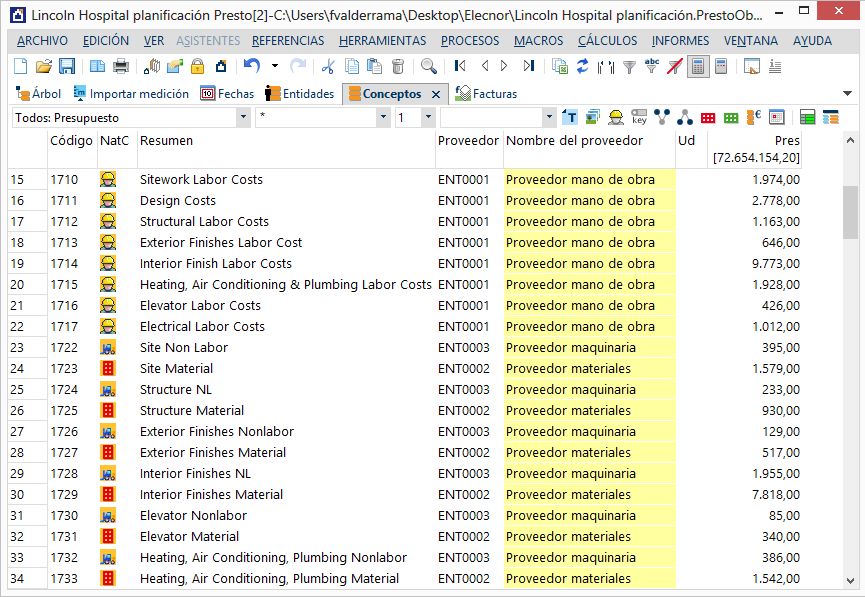Click the vertical scrollbar down arrow

click(x=850, y=580)
